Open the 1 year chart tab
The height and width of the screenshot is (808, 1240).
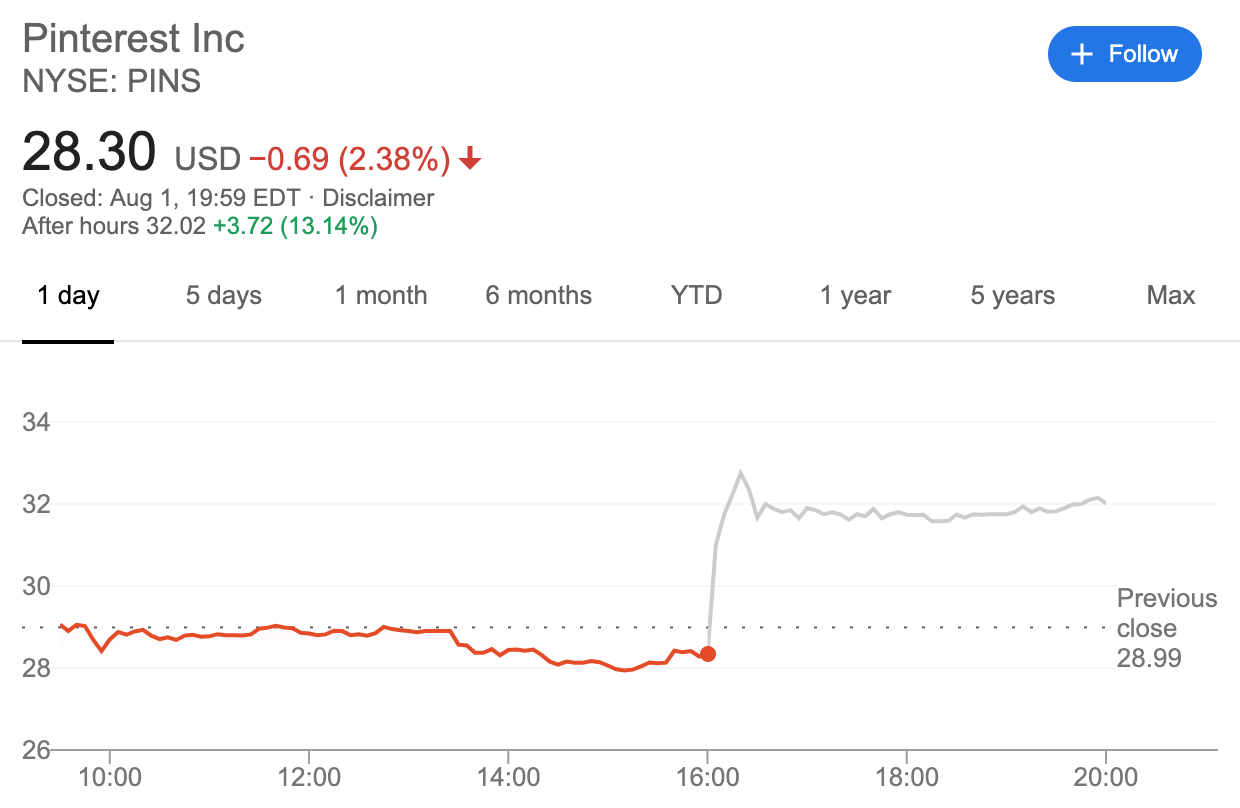855,296
